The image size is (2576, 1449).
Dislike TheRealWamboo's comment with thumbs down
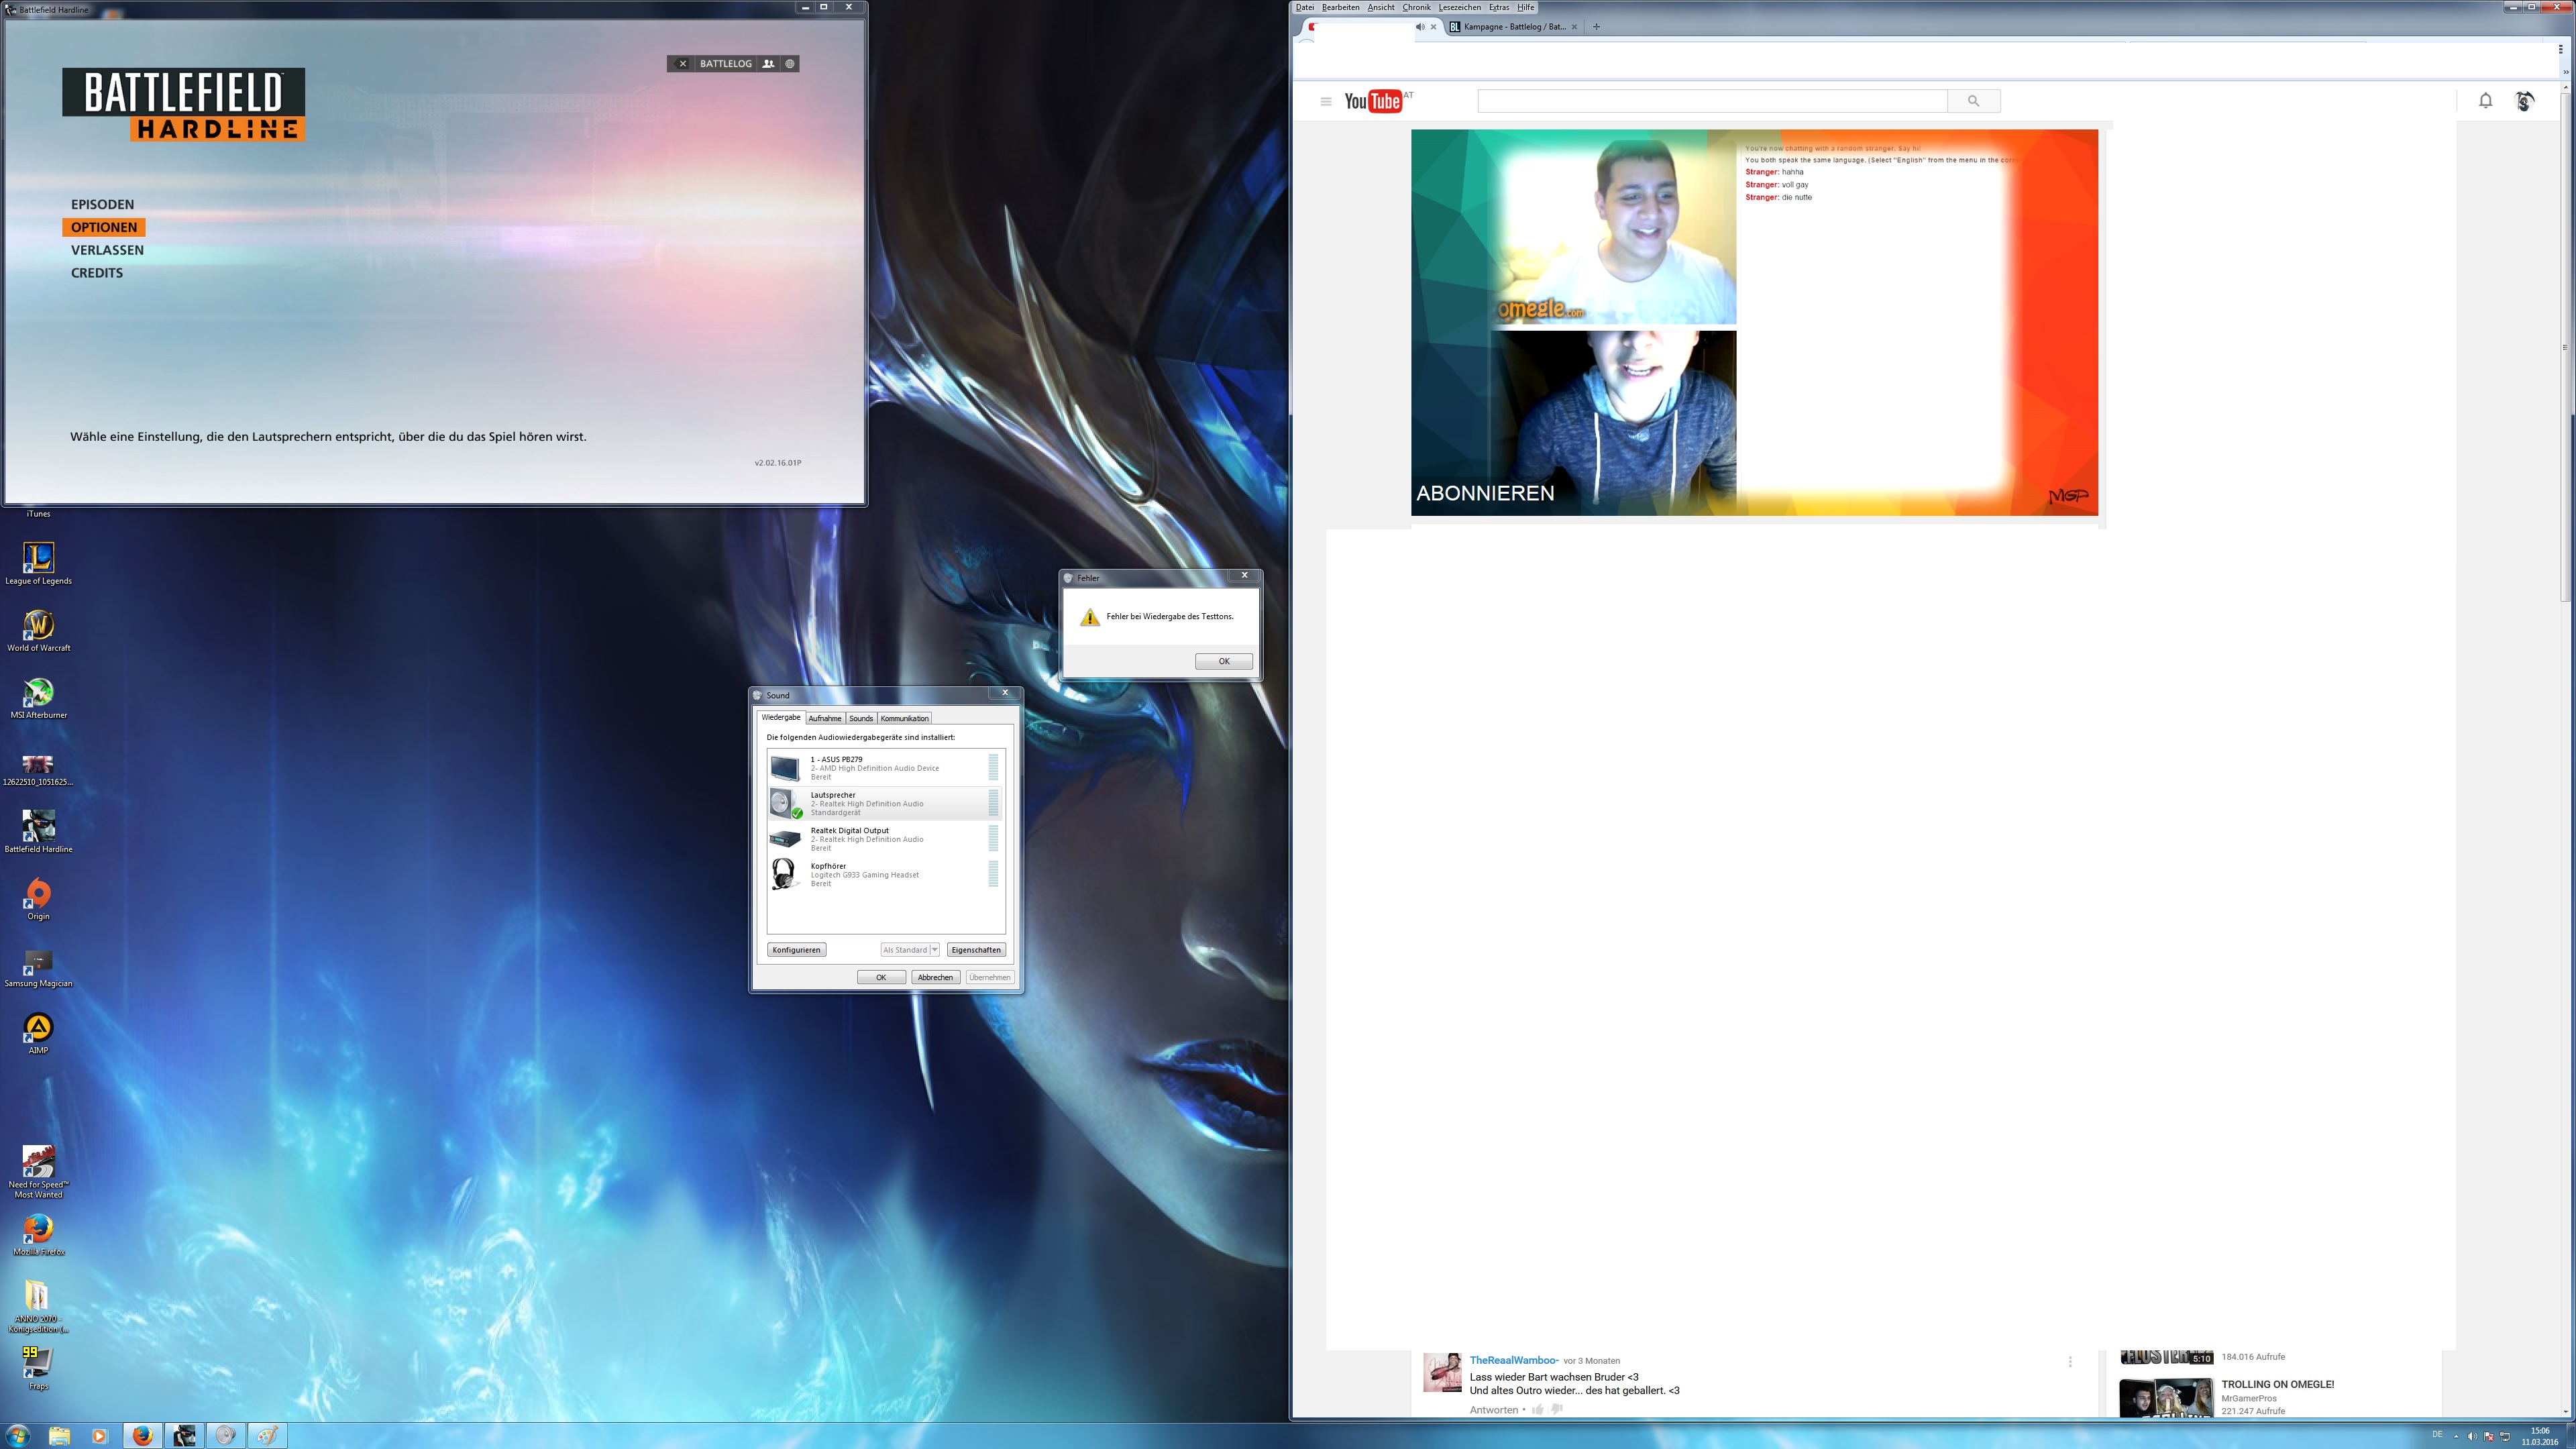tap(1557, 1410)
